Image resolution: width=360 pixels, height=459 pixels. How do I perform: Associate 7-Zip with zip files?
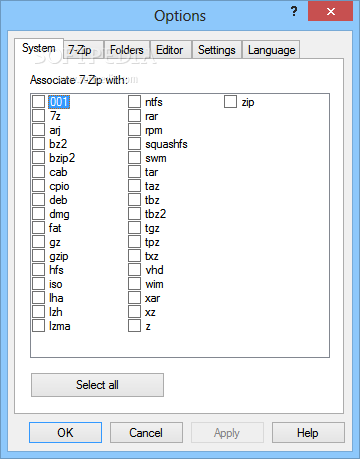point(230,102)
